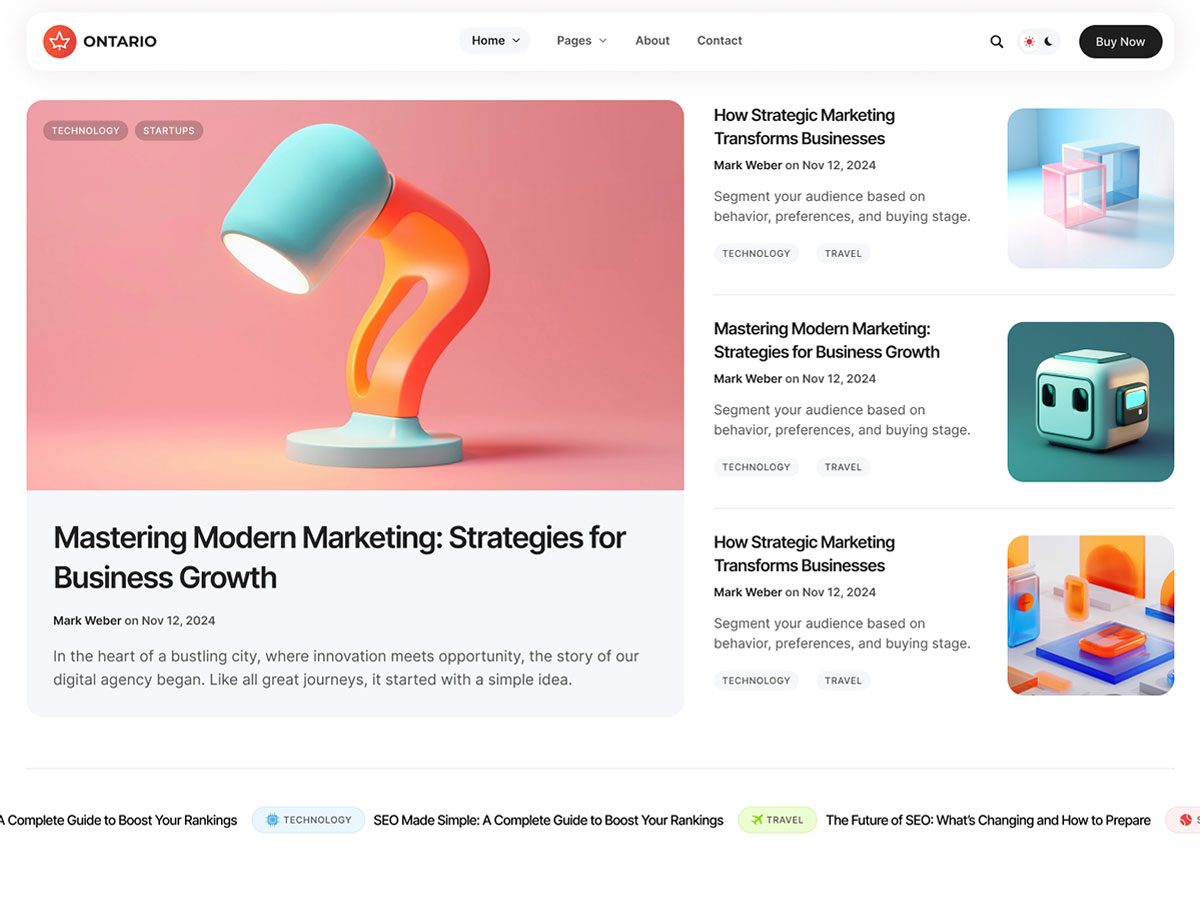Click the red badge icon at ticker end
This screenshot has height=900, width=1200.
click(1186, 820)
